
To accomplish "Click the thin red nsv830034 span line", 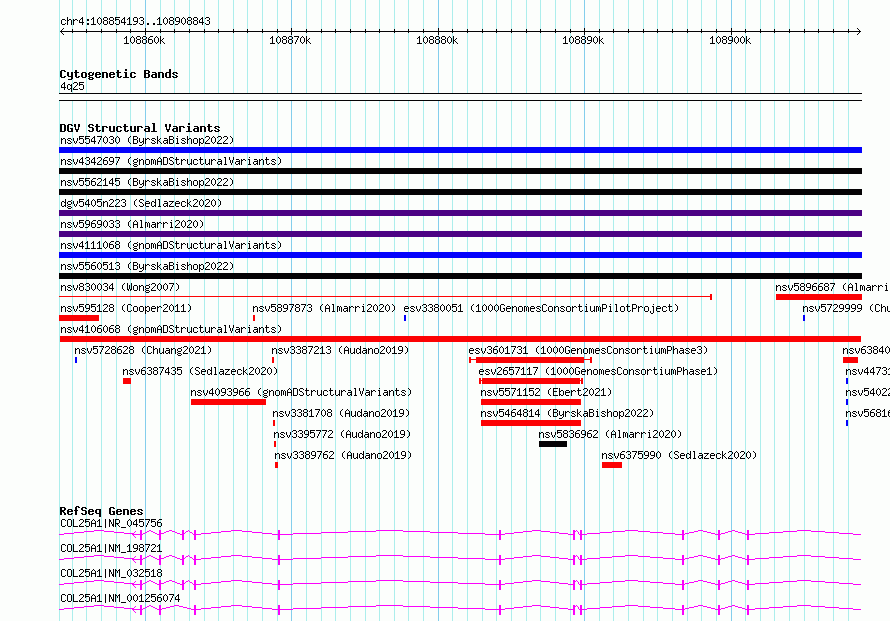I will pyautogui.click(x=385, y=297).
